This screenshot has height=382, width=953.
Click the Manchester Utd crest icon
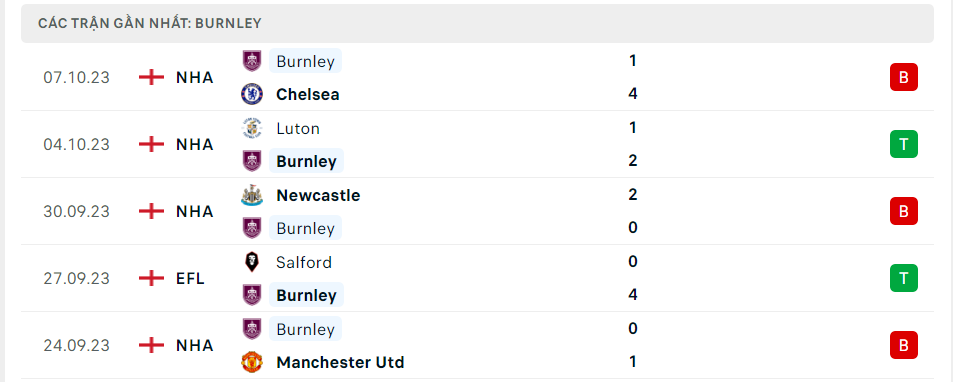click(252, 362)
